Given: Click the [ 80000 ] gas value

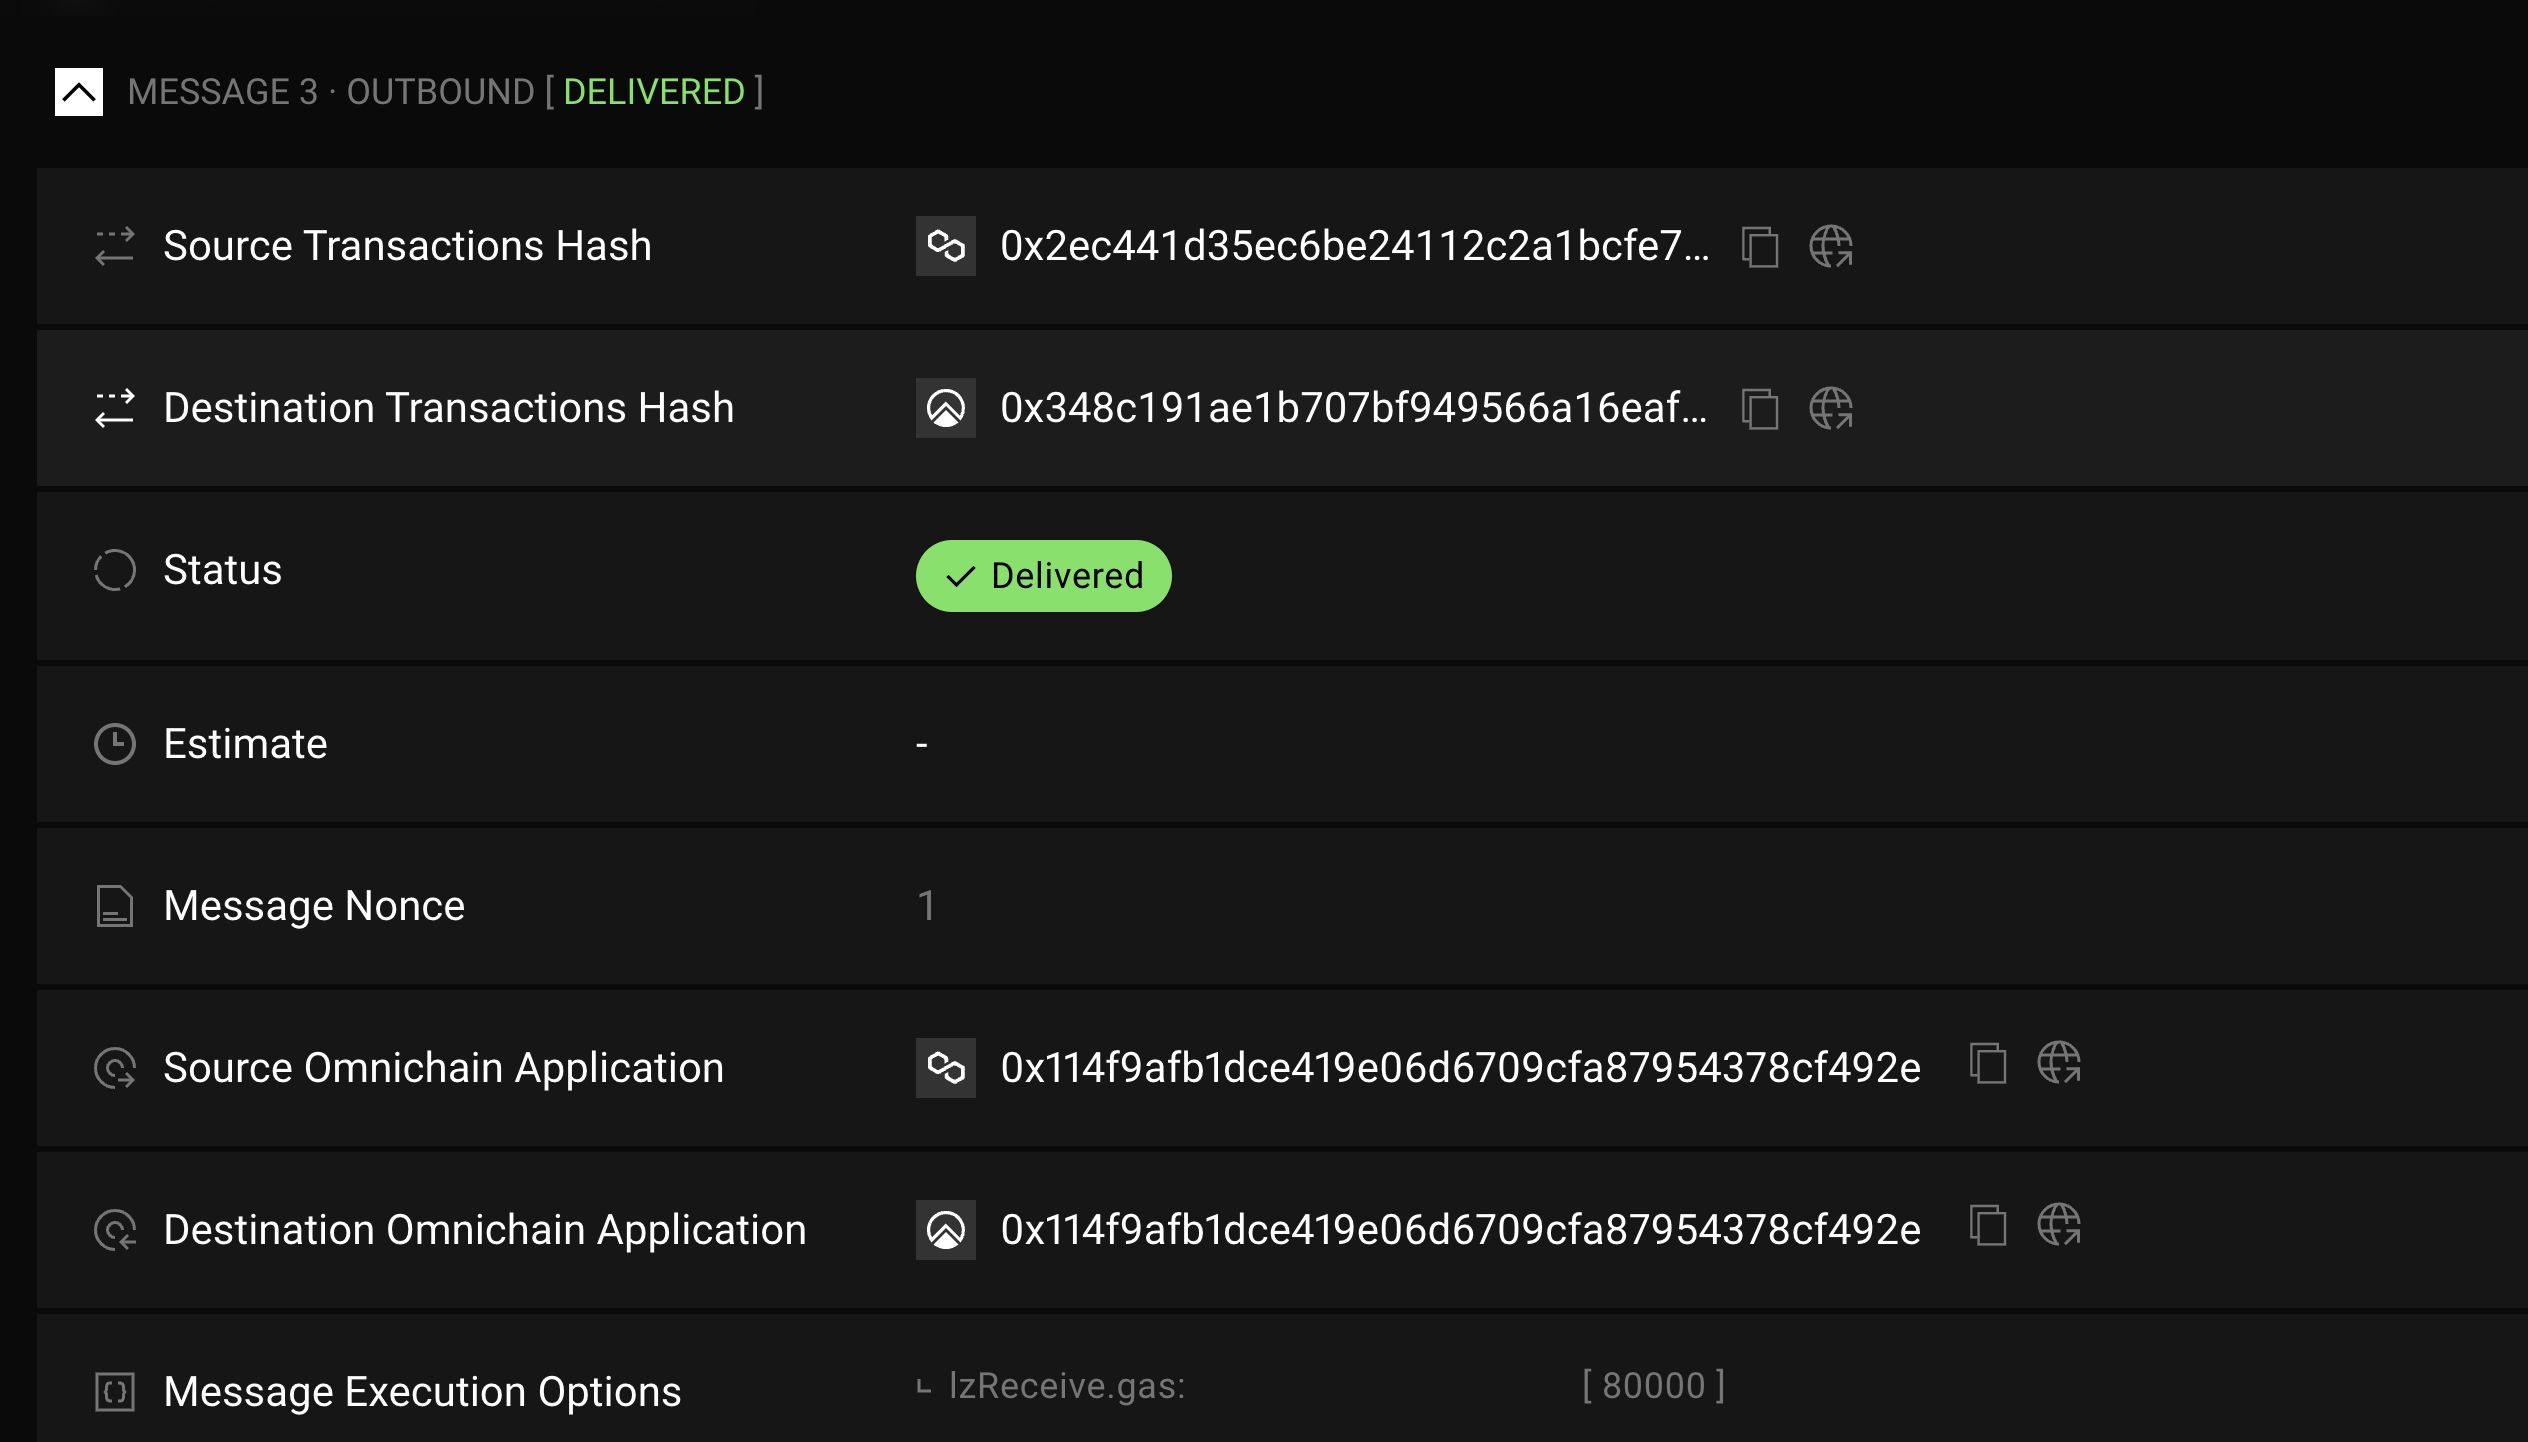Looking at the screenshot, I should (x=1654, y=1386).
